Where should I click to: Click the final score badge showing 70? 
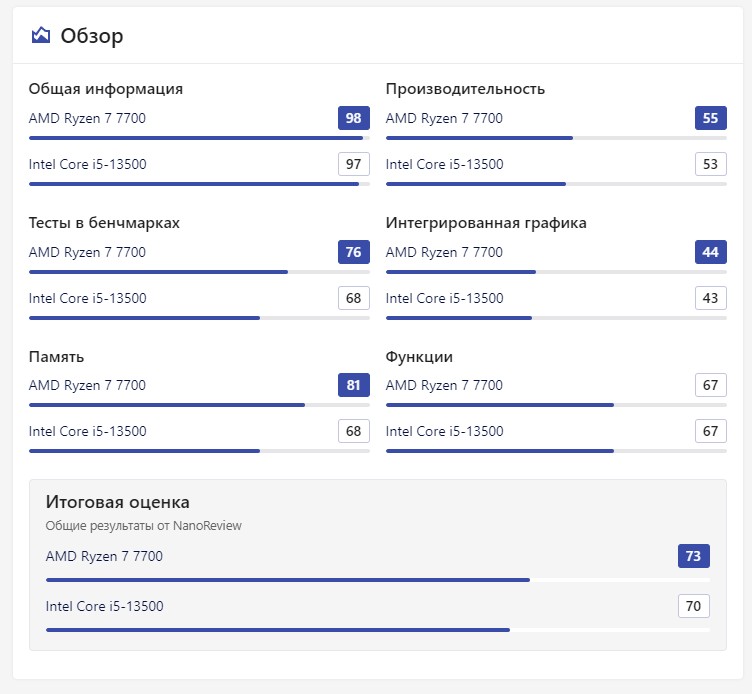pyautogui.click(x=693, y=606)
